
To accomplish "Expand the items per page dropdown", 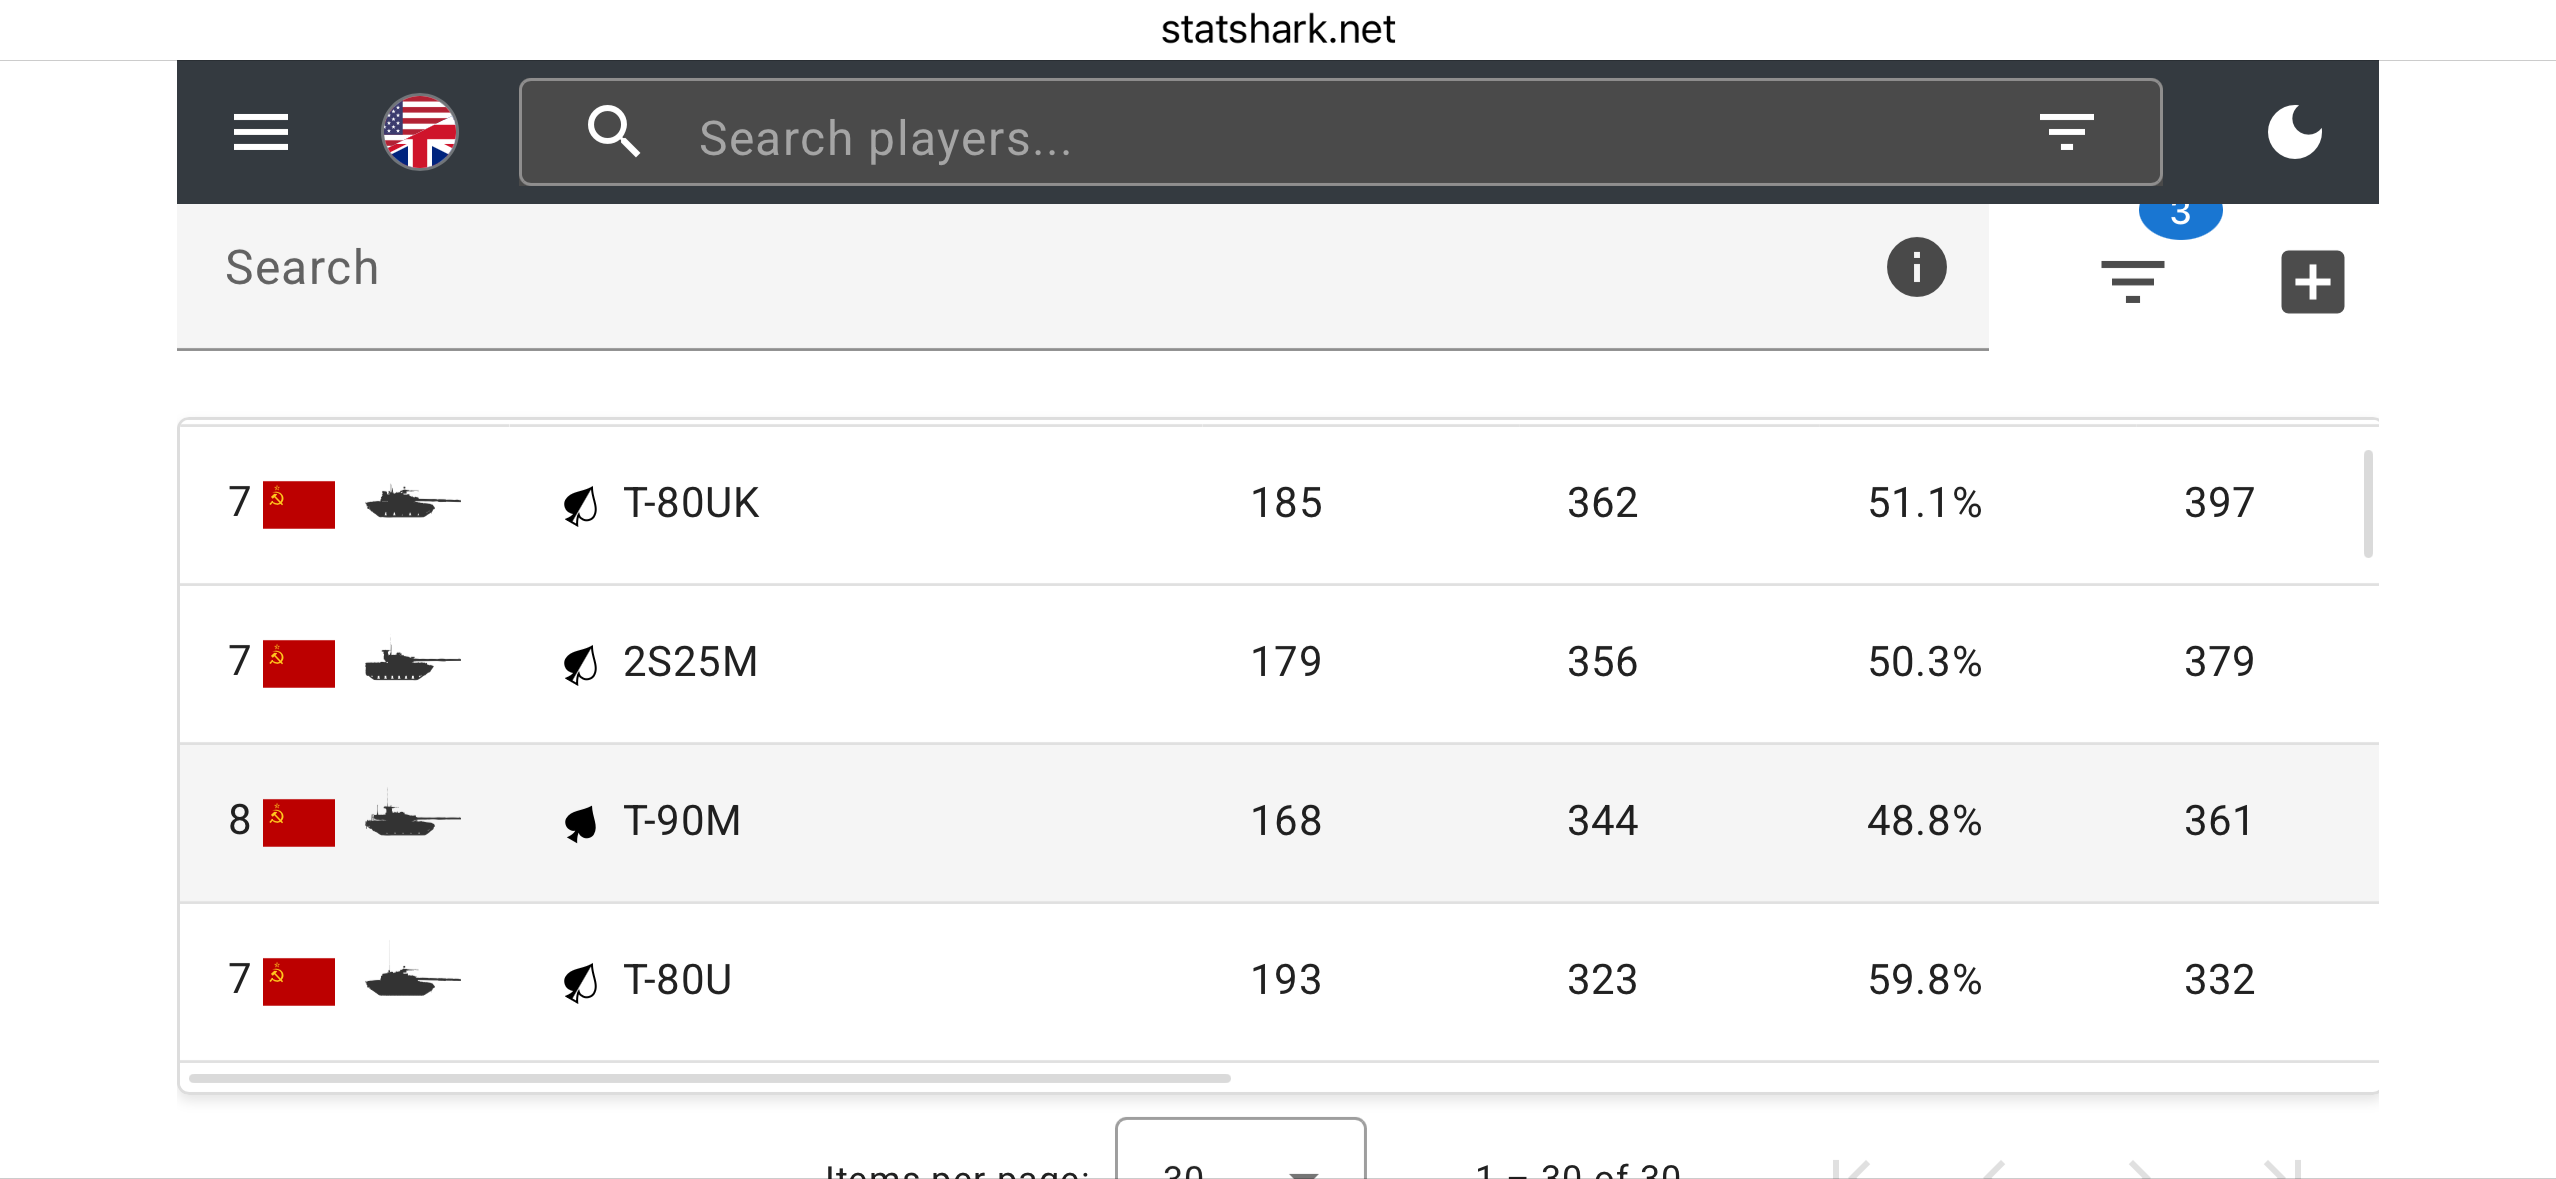I will coord(1240,1160).
